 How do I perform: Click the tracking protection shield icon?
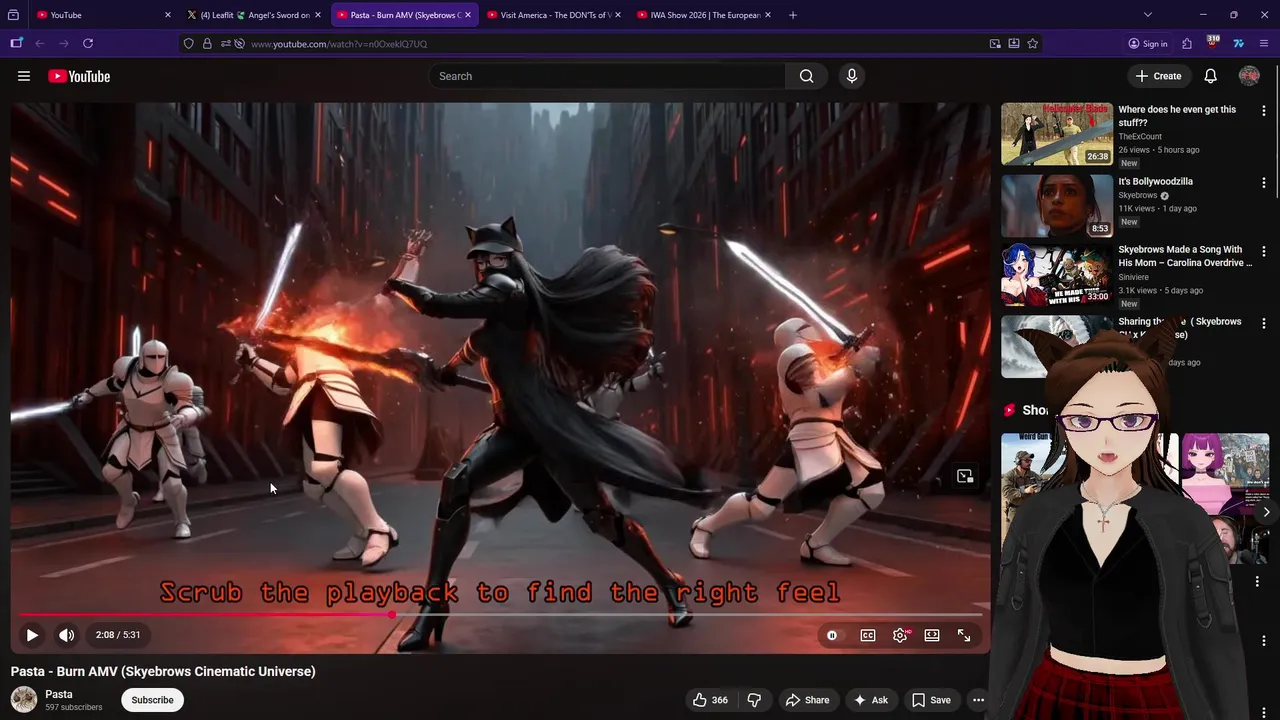point(188,44)
